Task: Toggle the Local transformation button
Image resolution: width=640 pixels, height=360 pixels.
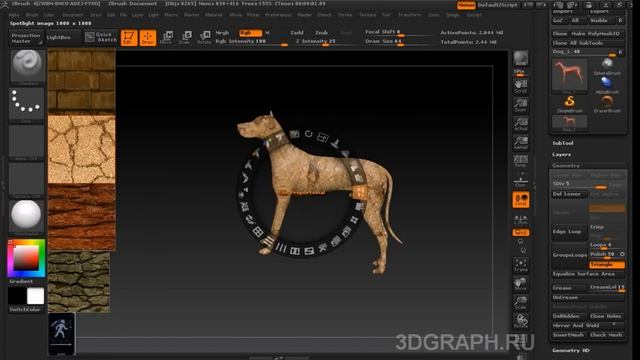Action: 520,200
